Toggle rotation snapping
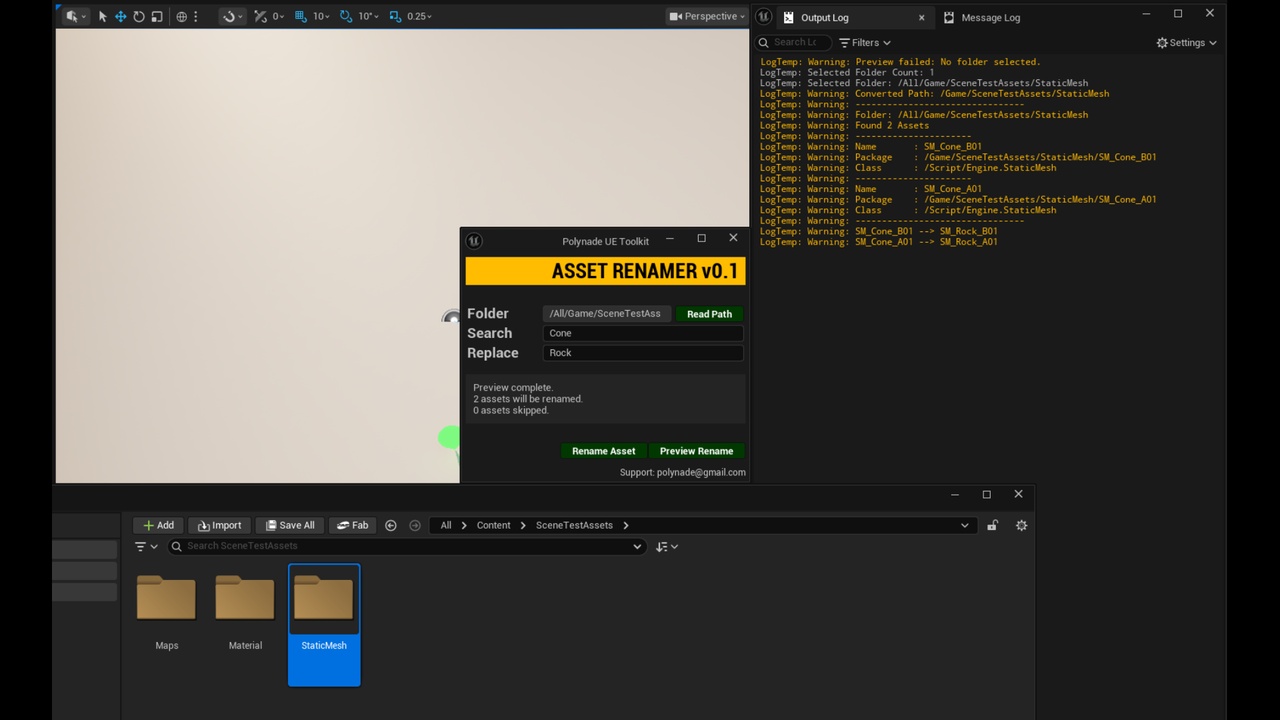1280x720 pixels. point(346,16)
